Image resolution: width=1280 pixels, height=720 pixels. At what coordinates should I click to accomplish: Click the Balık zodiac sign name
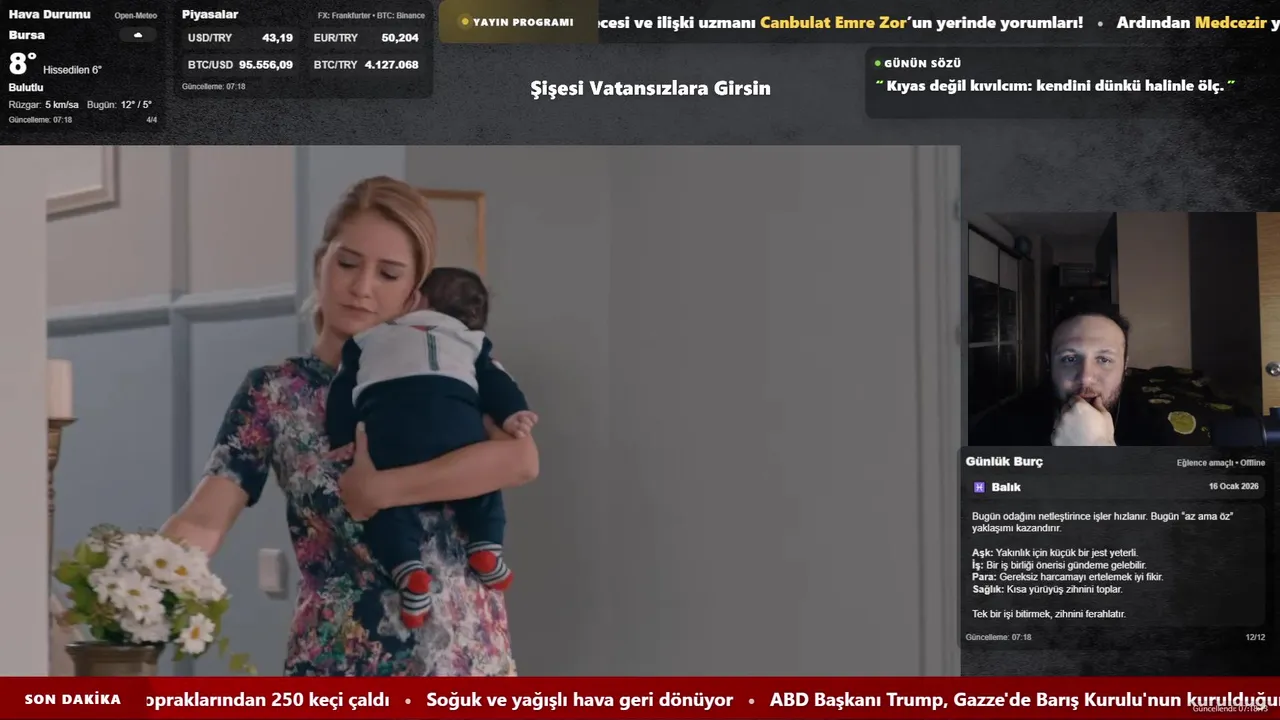(x=1006, y=487)
